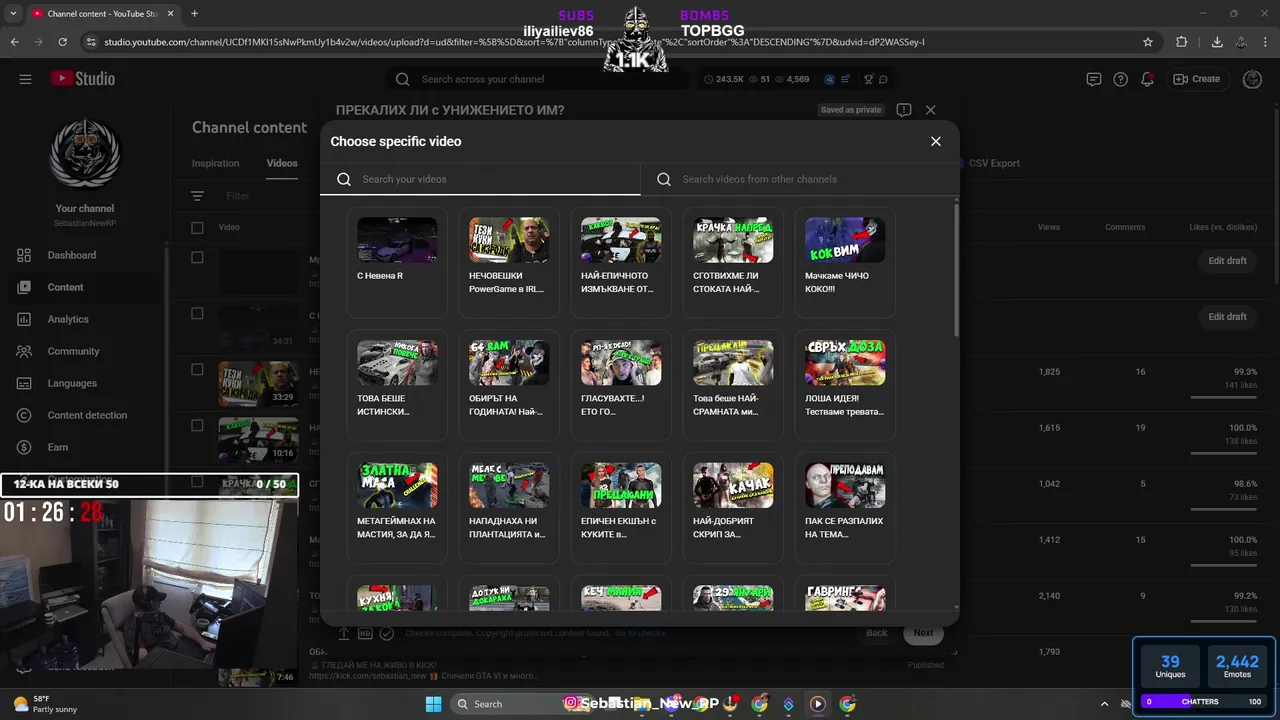The image size is (1280, 720).
Task: Click the feedback icon beside Saved as private
Action: [904, 110]
